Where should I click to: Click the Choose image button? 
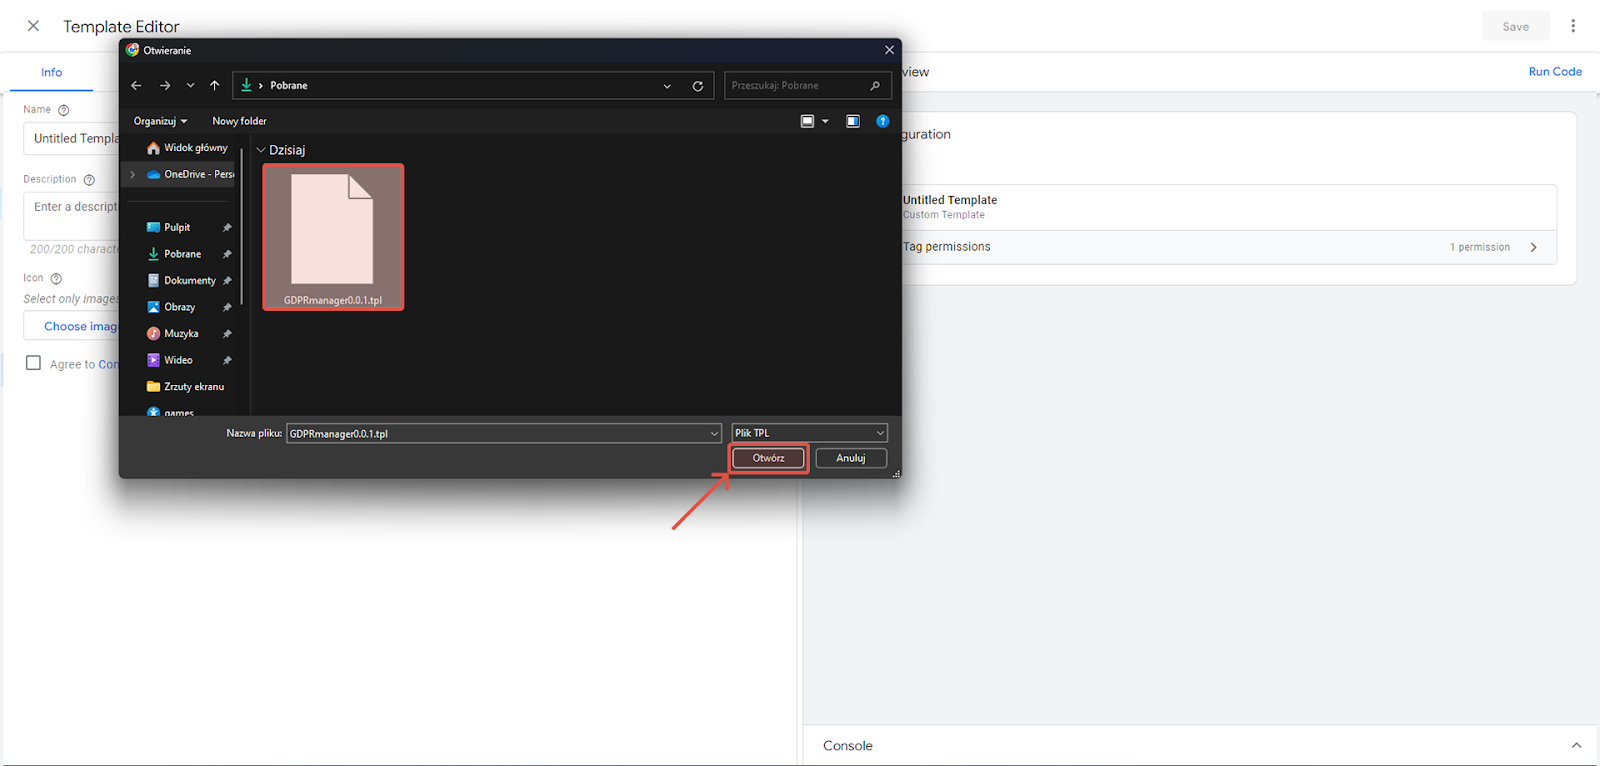point(72,326)
